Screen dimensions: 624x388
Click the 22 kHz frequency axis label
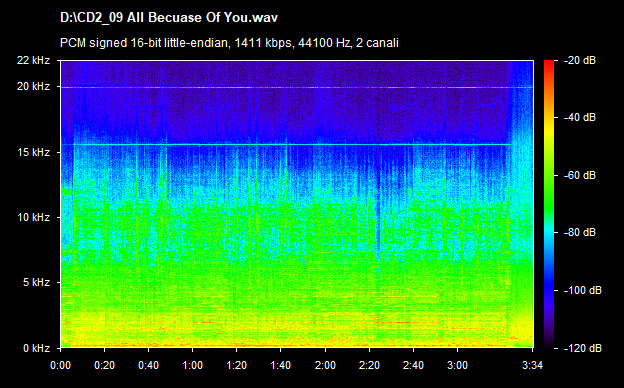pyautogui.click(x=33, y=60)
